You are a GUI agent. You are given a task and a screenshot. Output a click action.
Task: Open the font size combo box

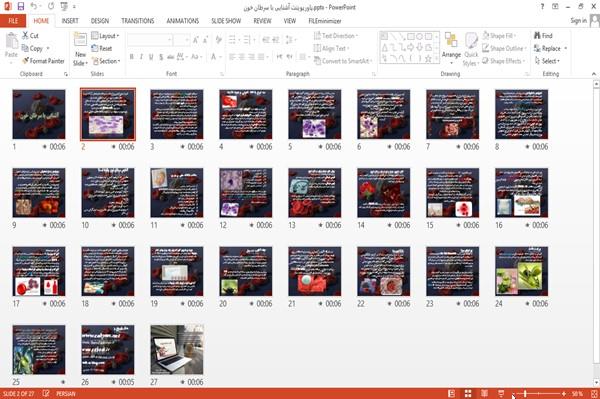(181, 40)
